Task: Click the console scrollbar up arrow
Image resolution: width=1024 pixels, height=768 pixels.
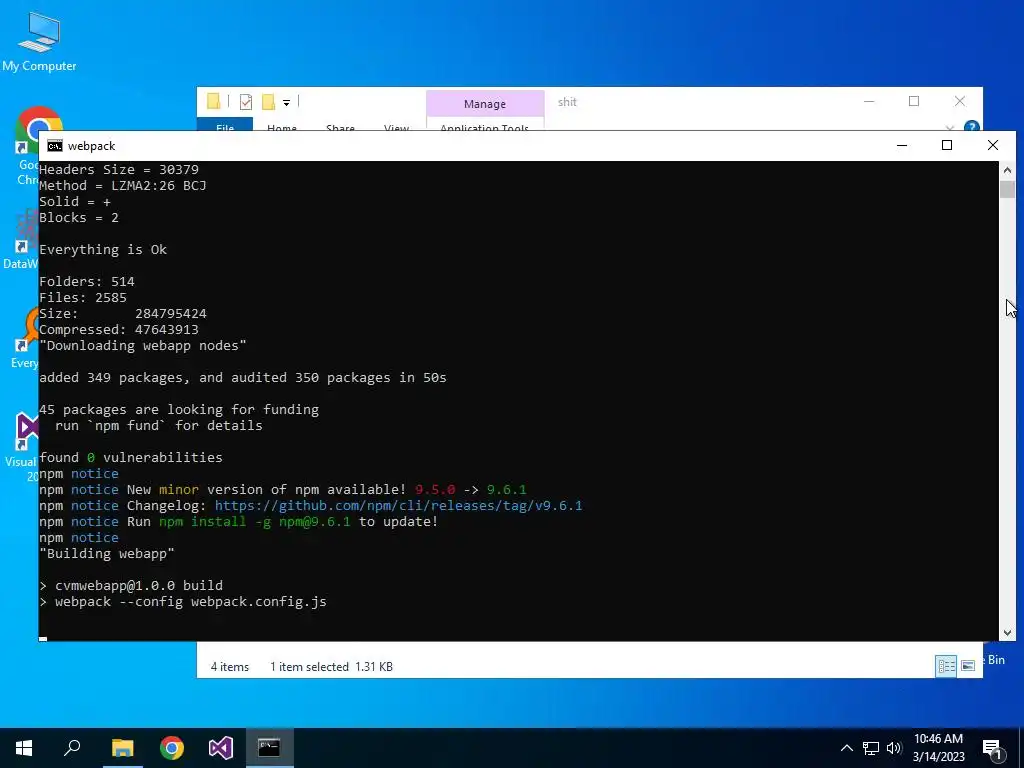Action: pyautogui.click(x=1007, y=170)
